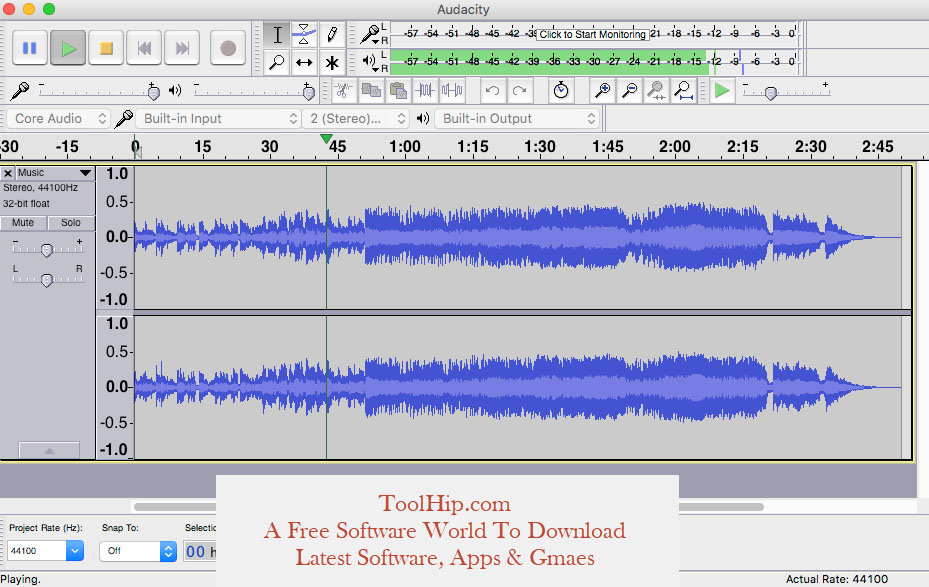Collapse the Music track with arrow button
The image size is (929, 587).
click(49, 450)
